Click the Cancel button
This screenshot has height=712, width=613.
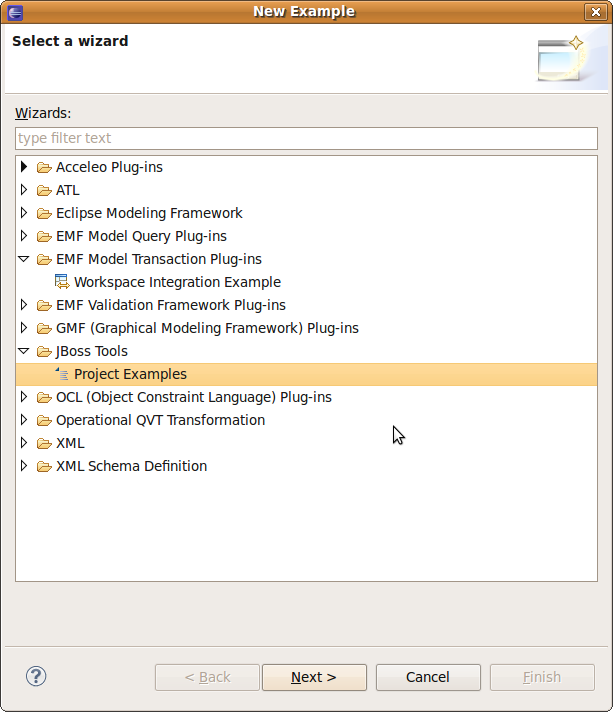pyautogui.click(x=428, y=677)
